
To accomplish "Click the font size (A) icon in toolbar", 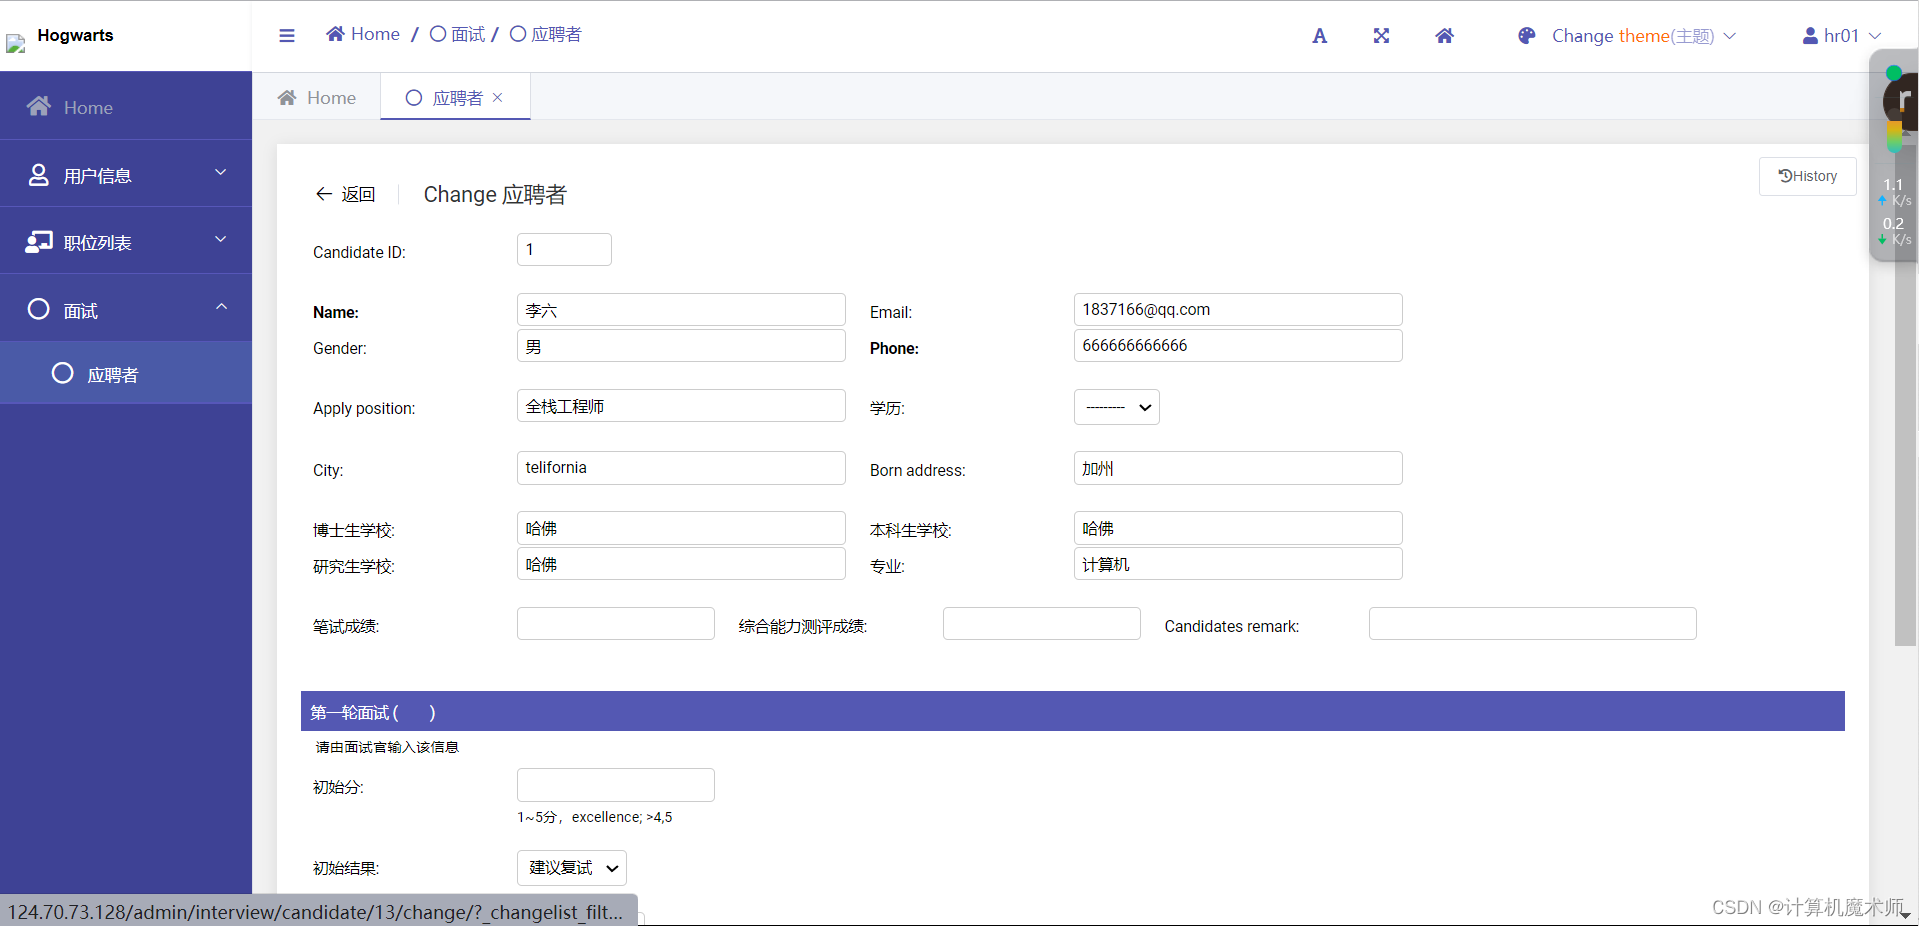I will click(1318, 36).
